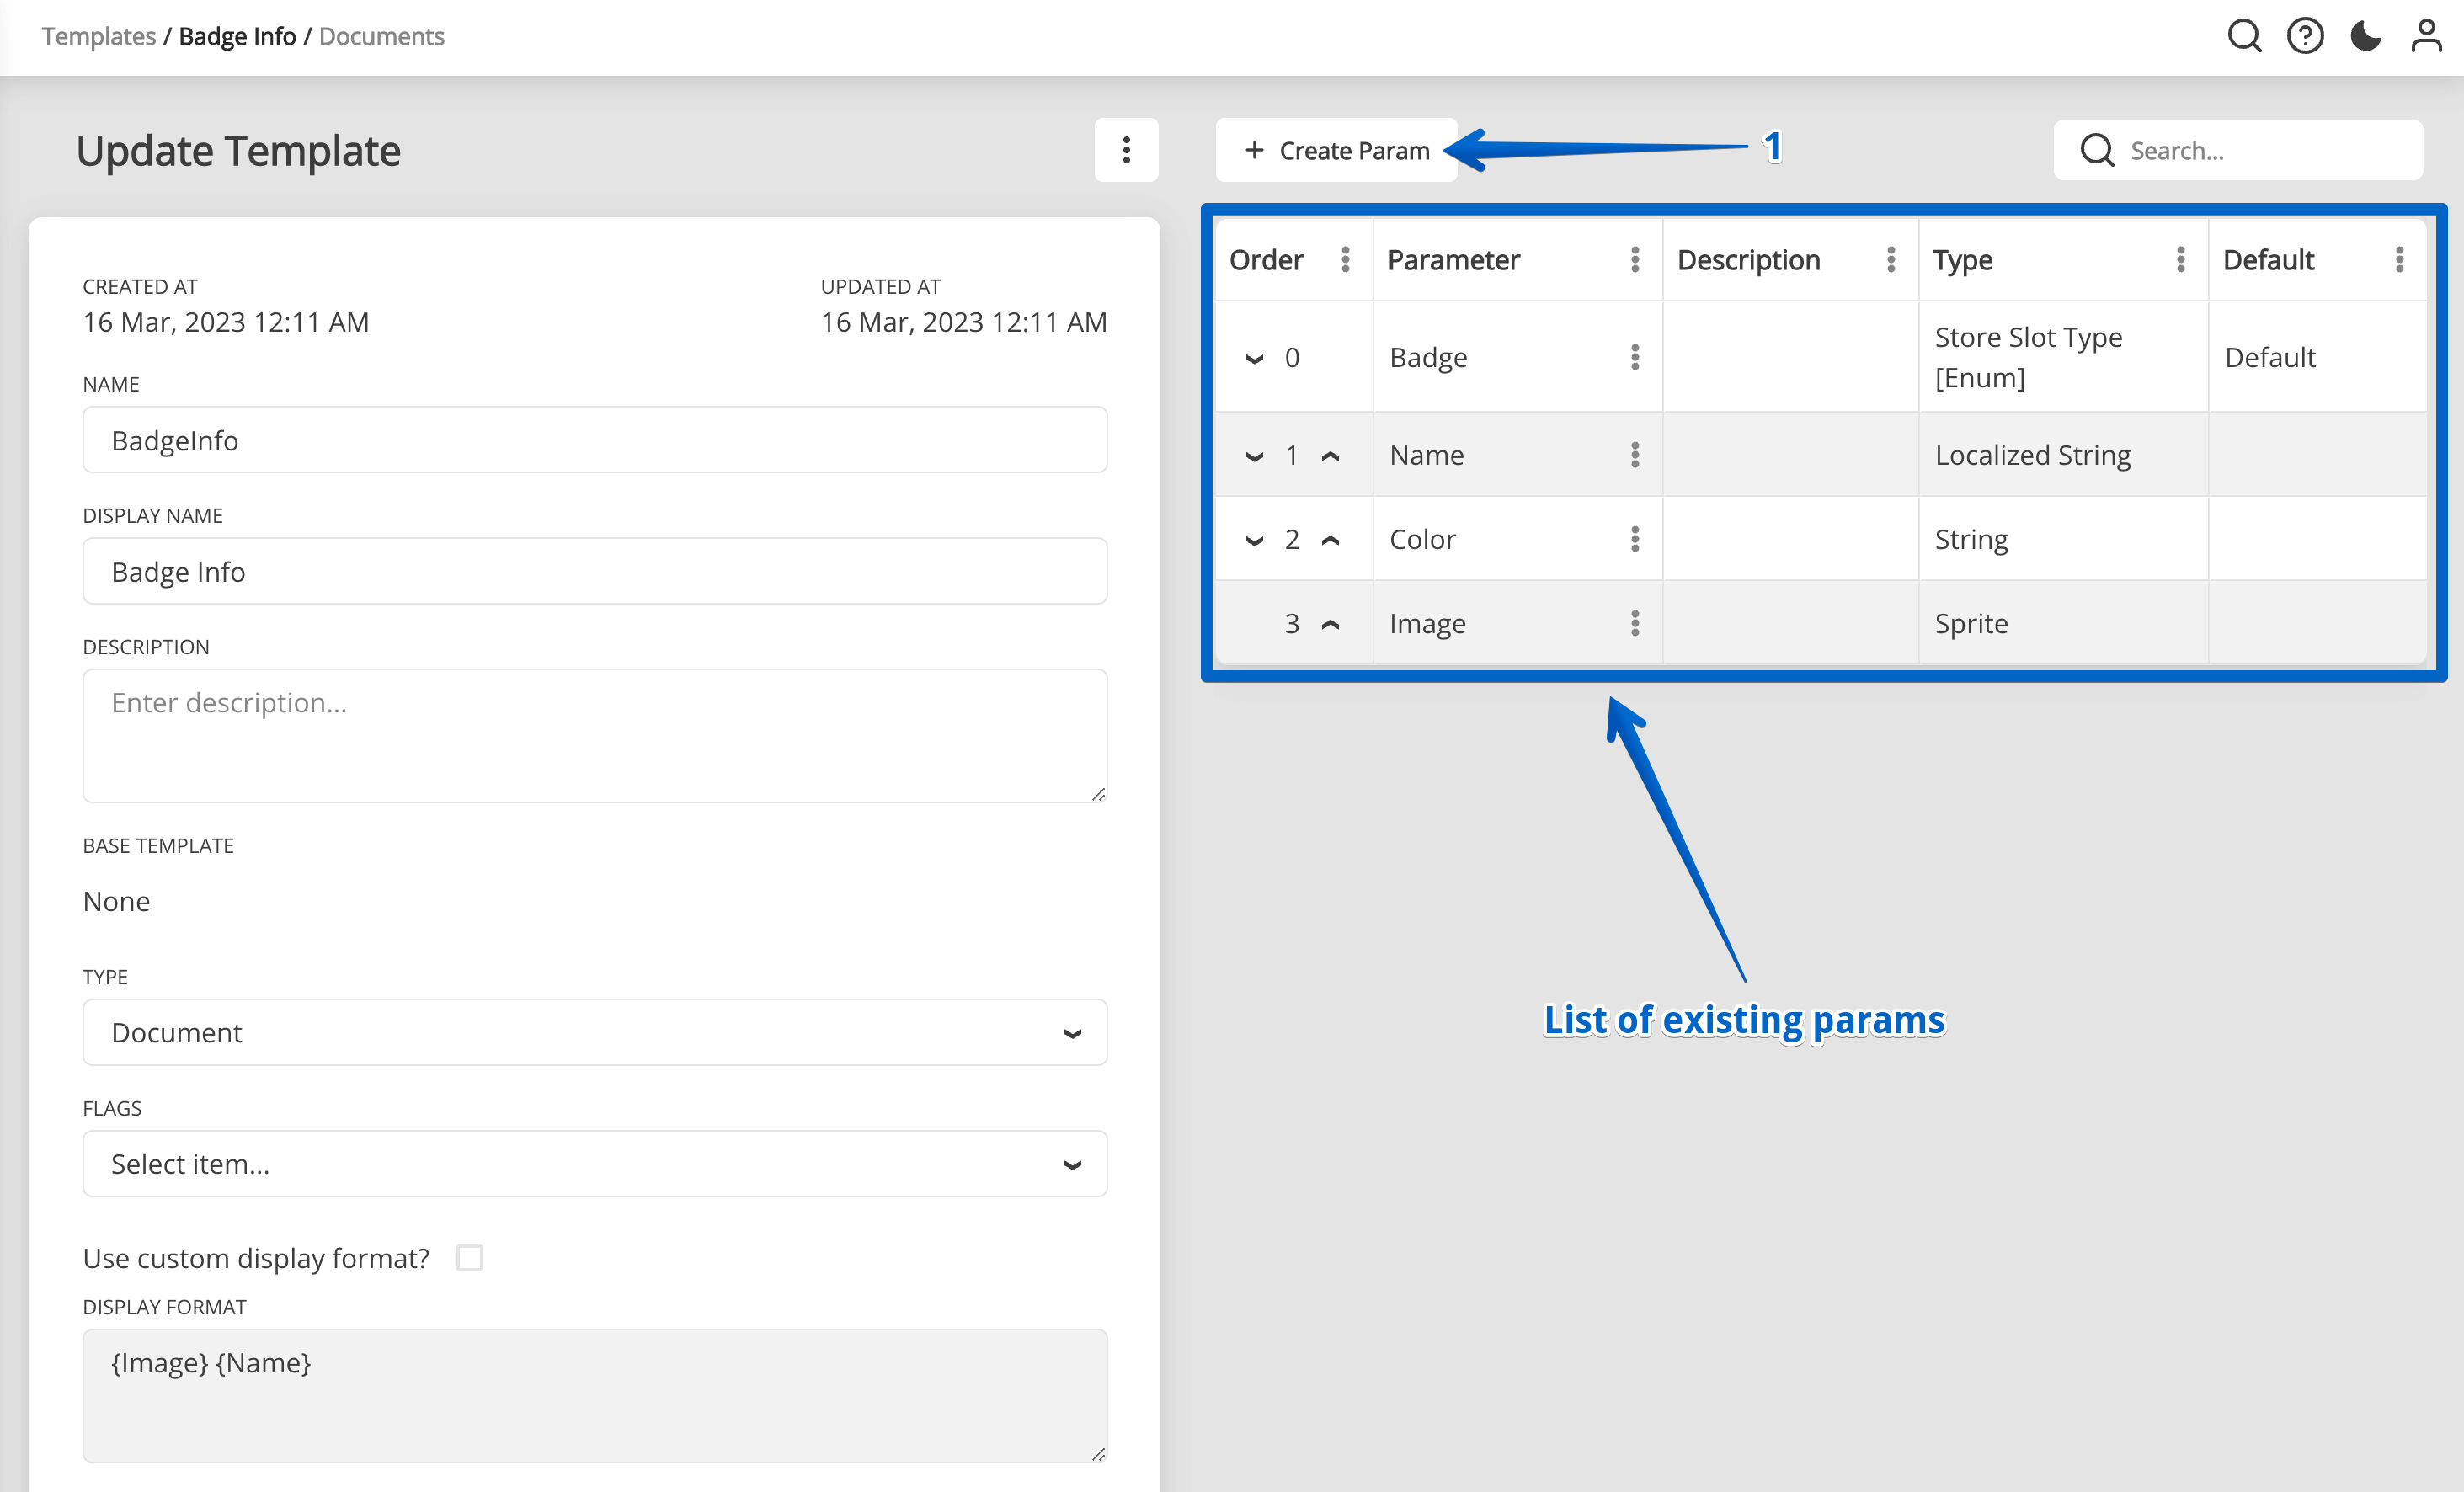Move the Badge parameter down using its chevron
Screen dimensions: 2464x1492
tap(1255, 358)
